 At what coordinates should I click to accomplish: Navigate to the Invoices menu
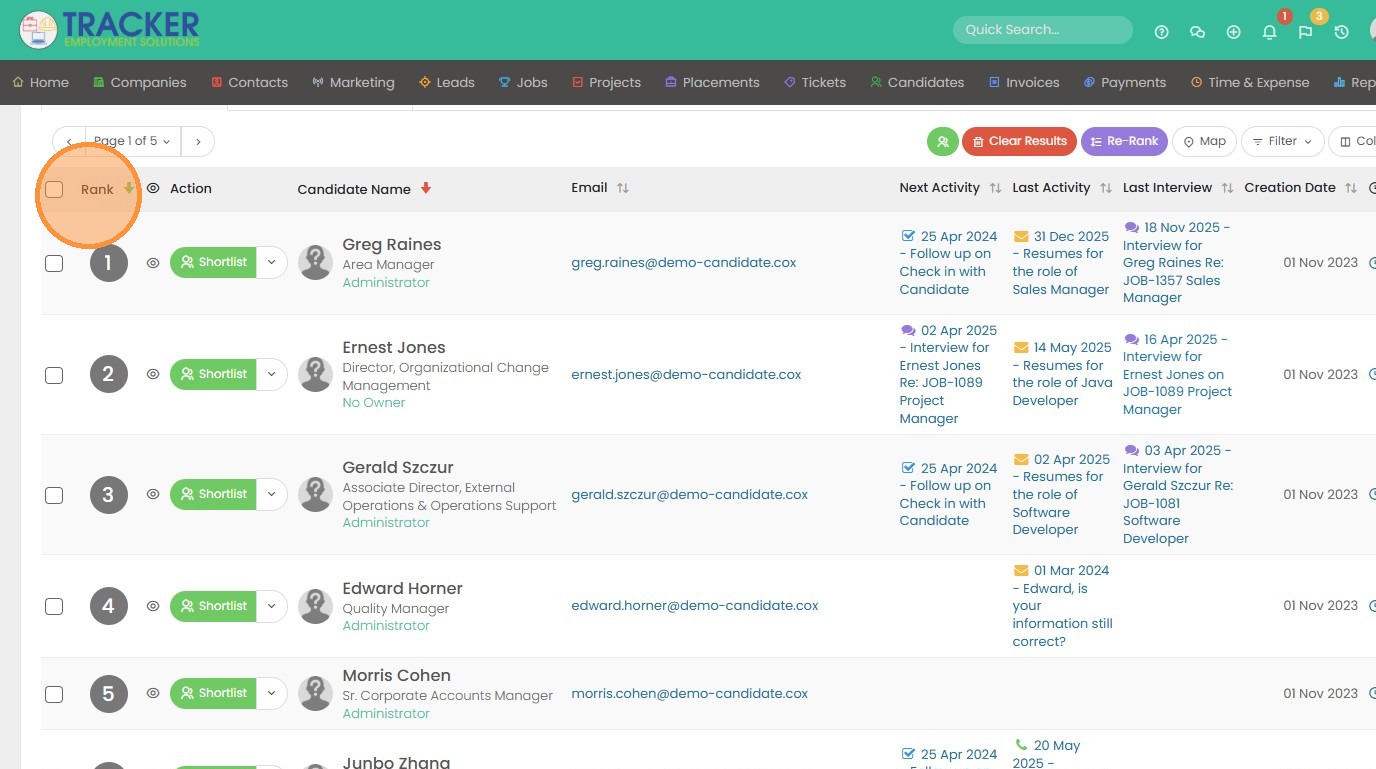(x=1023, y=83)
